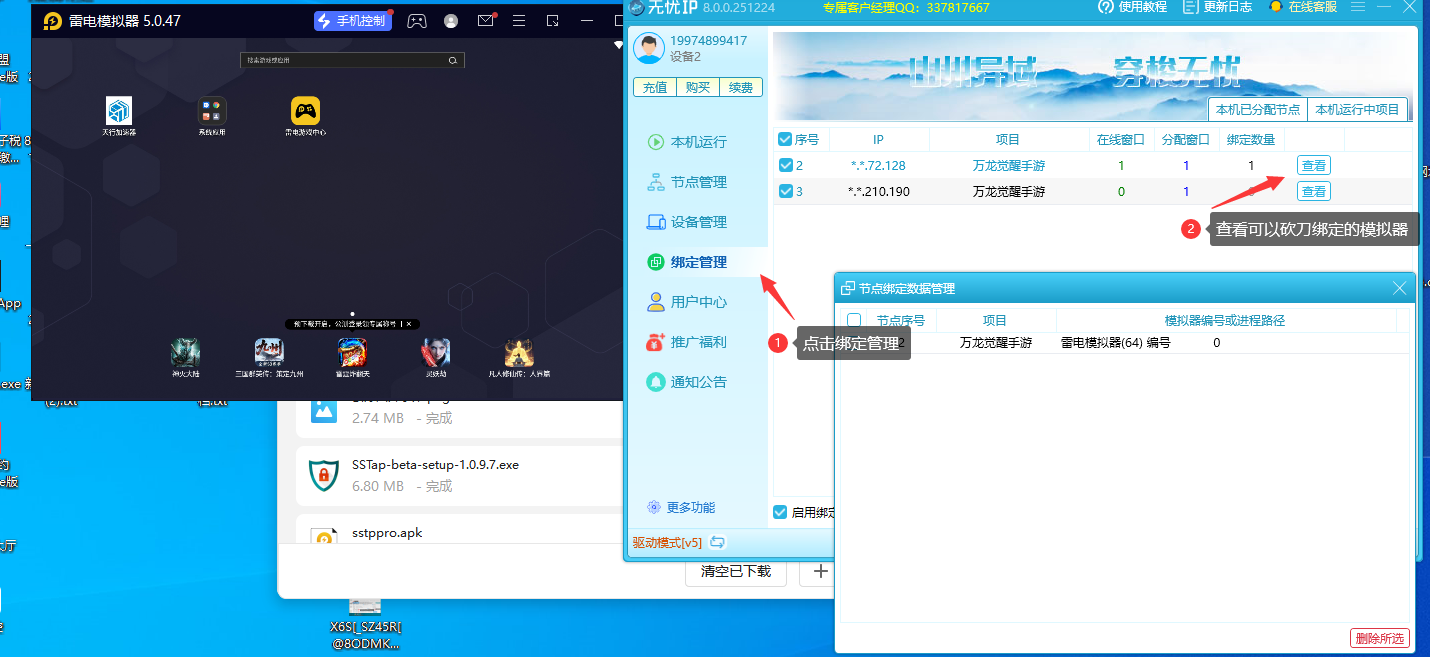Open the gamepad keymapping icon in emulator title bar
Image resolution: width=1430 pixels, height=657 pixels.
[417, 20]
